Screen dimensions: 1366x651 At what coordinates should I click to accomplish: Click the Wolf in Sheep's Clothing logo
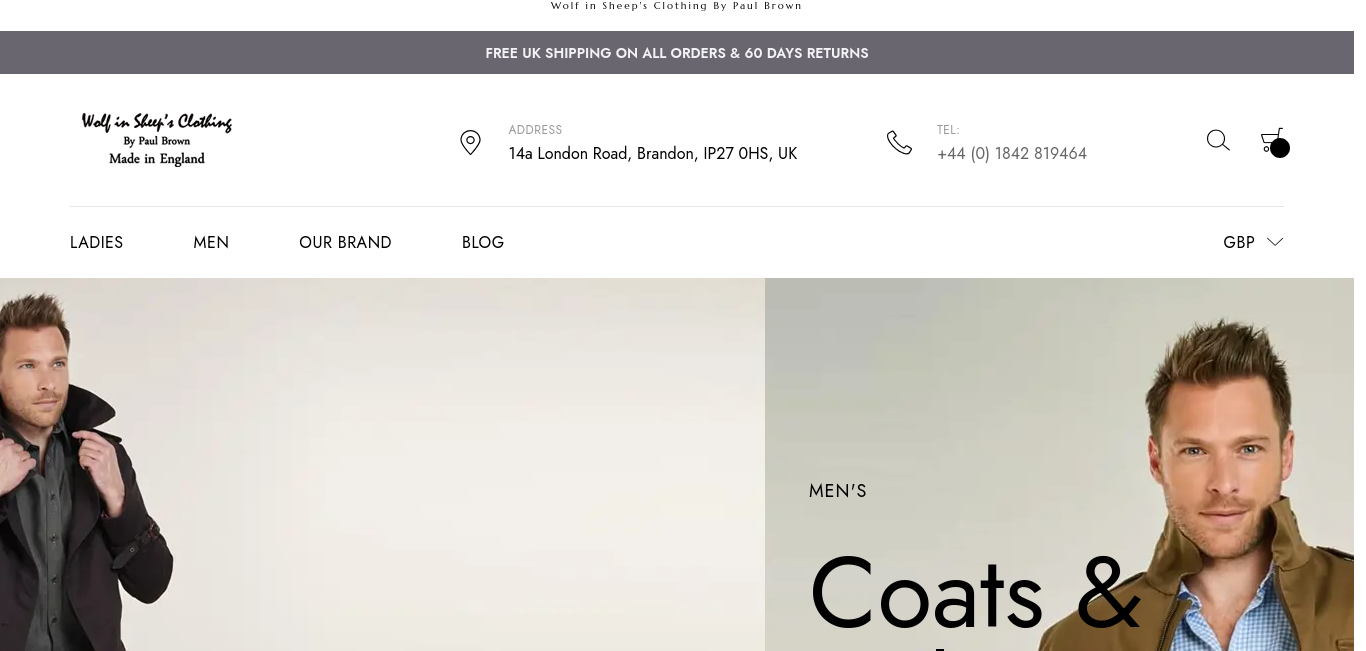pos(157,139)
